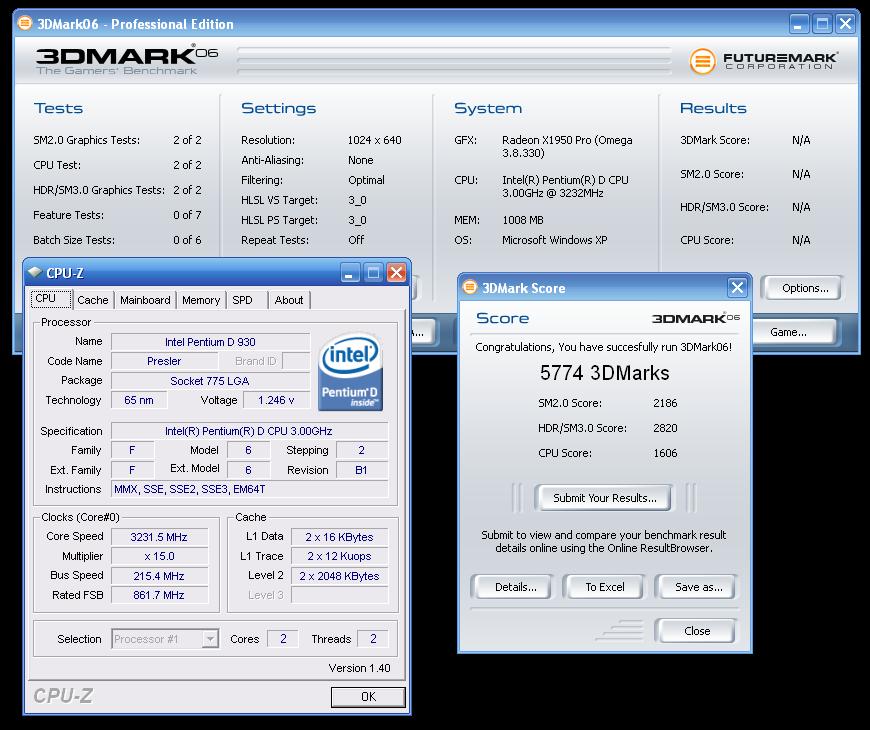
Task: Open the Mainboard tab in CPU-Z
Action: 145,300
